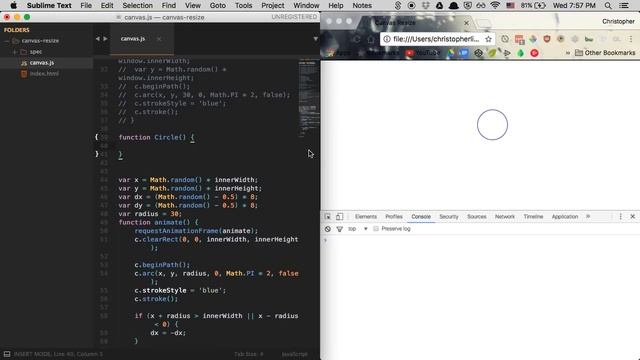Open the Network tab in DevTools

point(505,217)
